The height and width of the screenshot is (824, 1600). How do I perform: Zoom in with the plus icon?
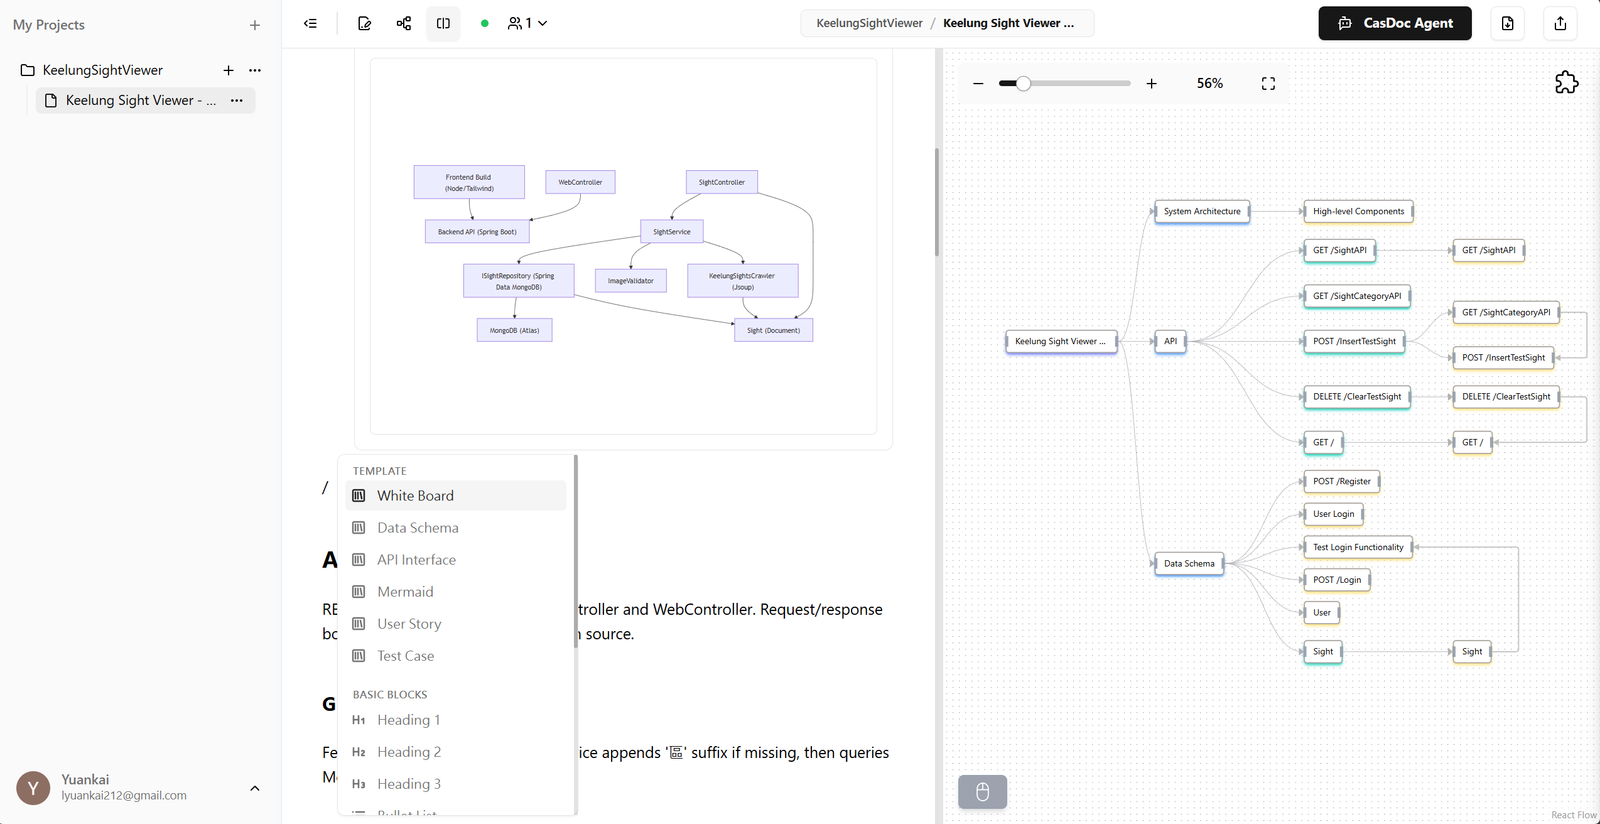tap(1151, 84)
